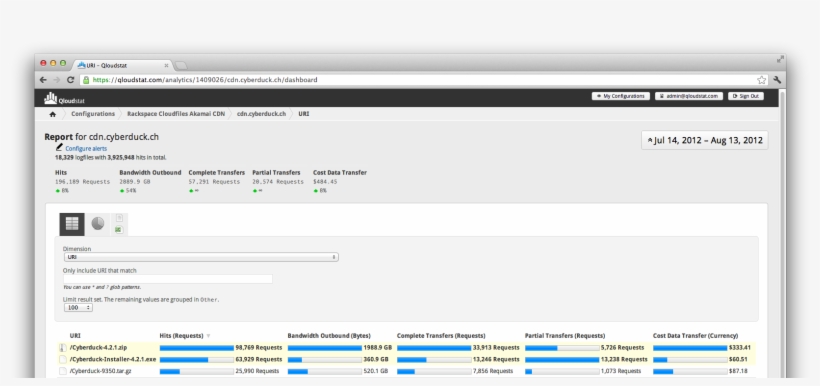
Task: Click Complete Transfers (Requests) column header
Action: [441, 336]
